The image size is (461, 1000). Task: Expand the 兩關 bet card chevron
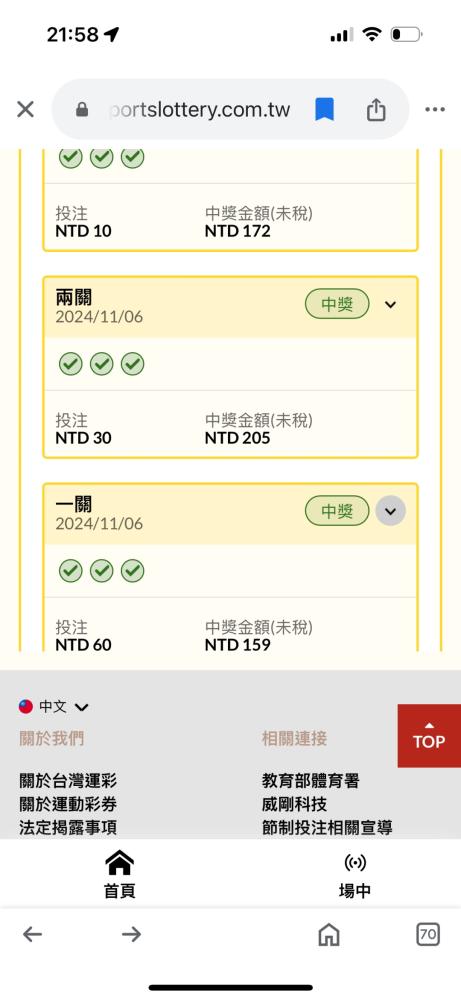coord(390,305)
